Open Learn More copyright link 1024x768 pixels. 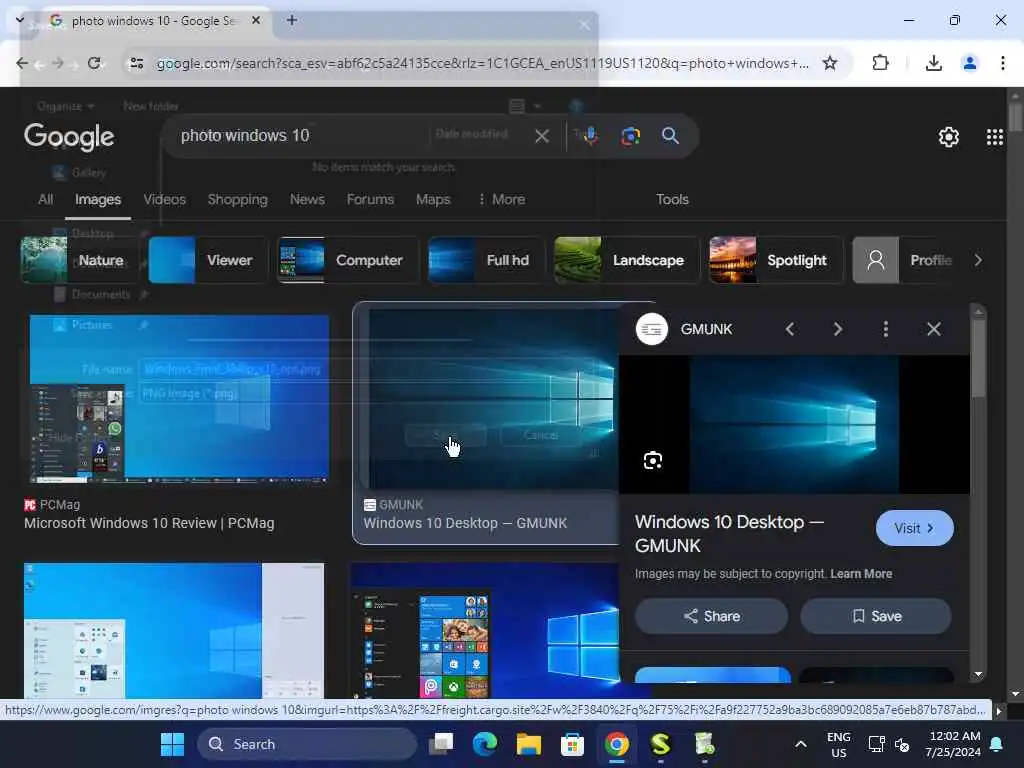861,573
